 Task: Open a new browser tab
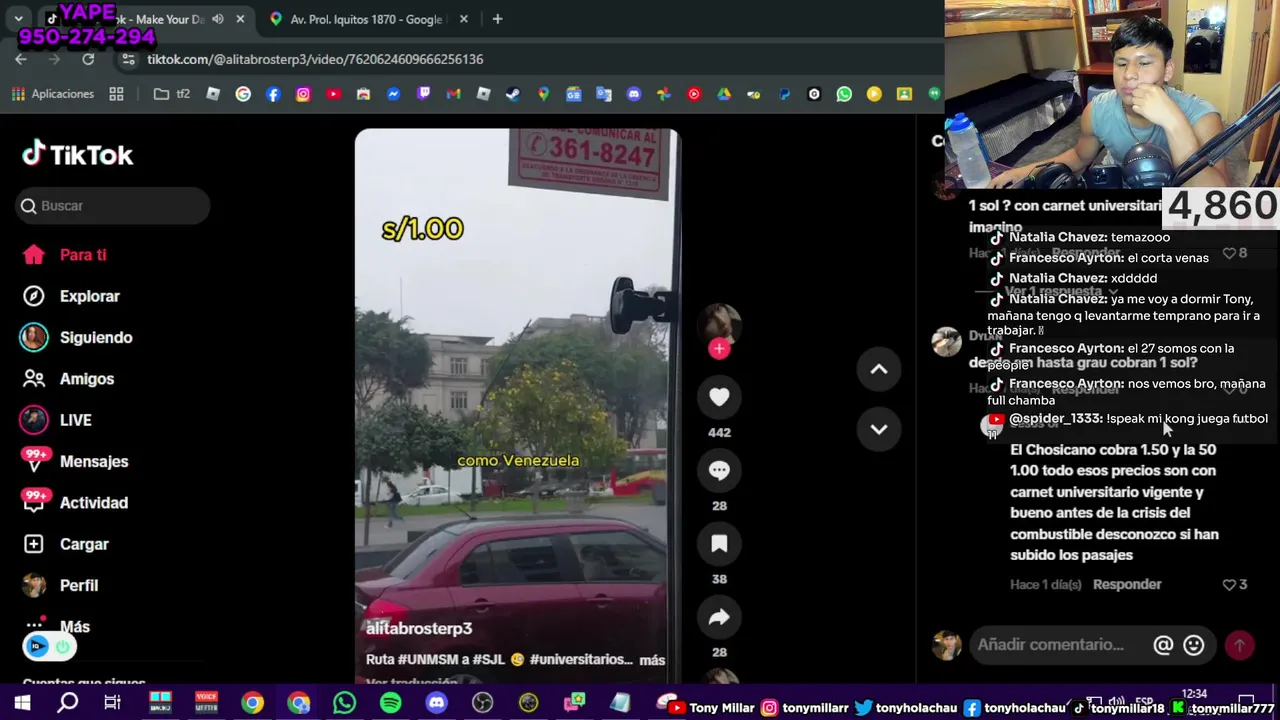[x=497, y=19]
